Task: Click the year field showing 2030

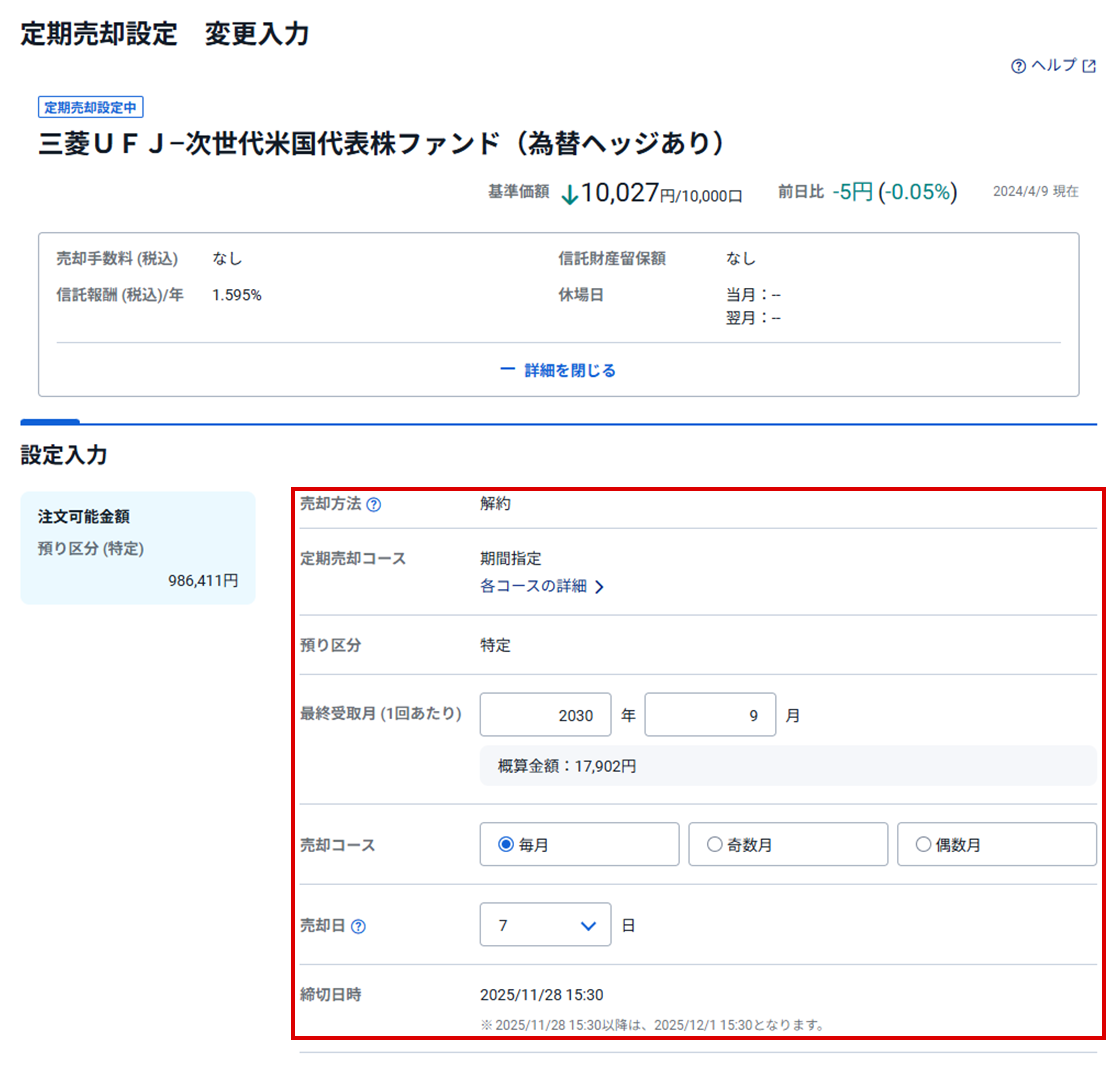Action: pos(545,715)
